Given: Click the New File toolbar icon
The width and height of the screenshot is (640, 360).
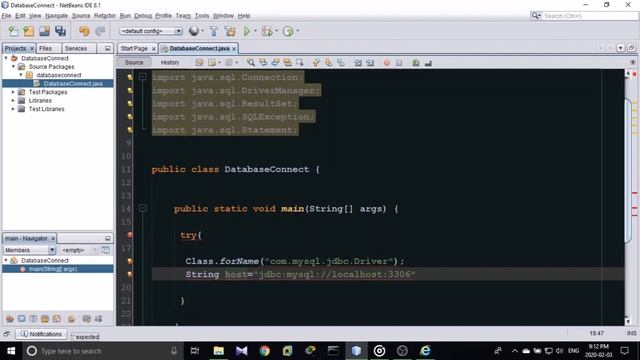Looking at the screenshot, I should 13,31.
